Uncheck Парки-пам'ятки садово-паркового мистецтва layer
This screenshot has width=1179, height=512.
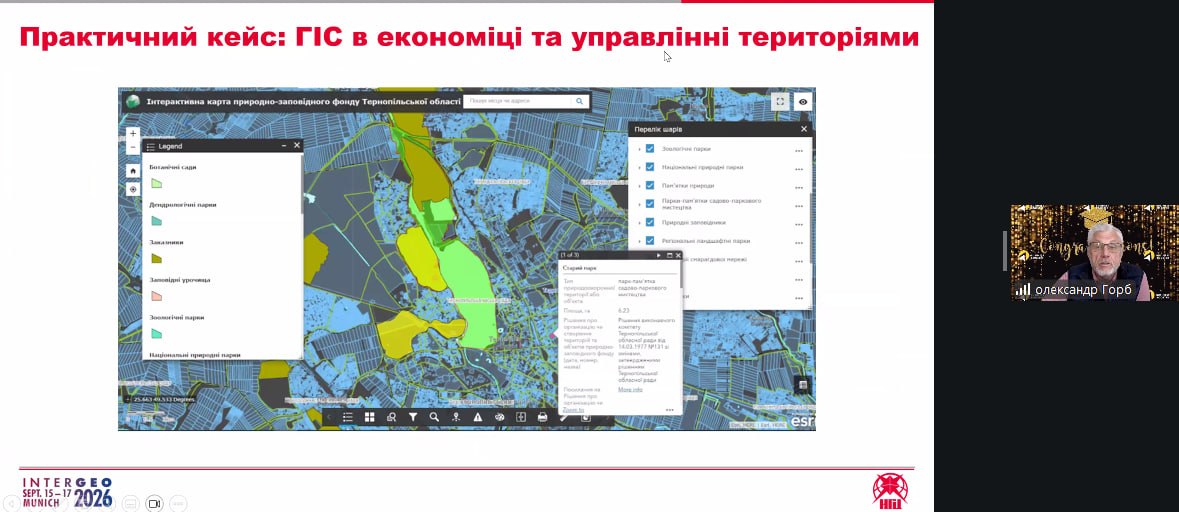pos(650,204)
